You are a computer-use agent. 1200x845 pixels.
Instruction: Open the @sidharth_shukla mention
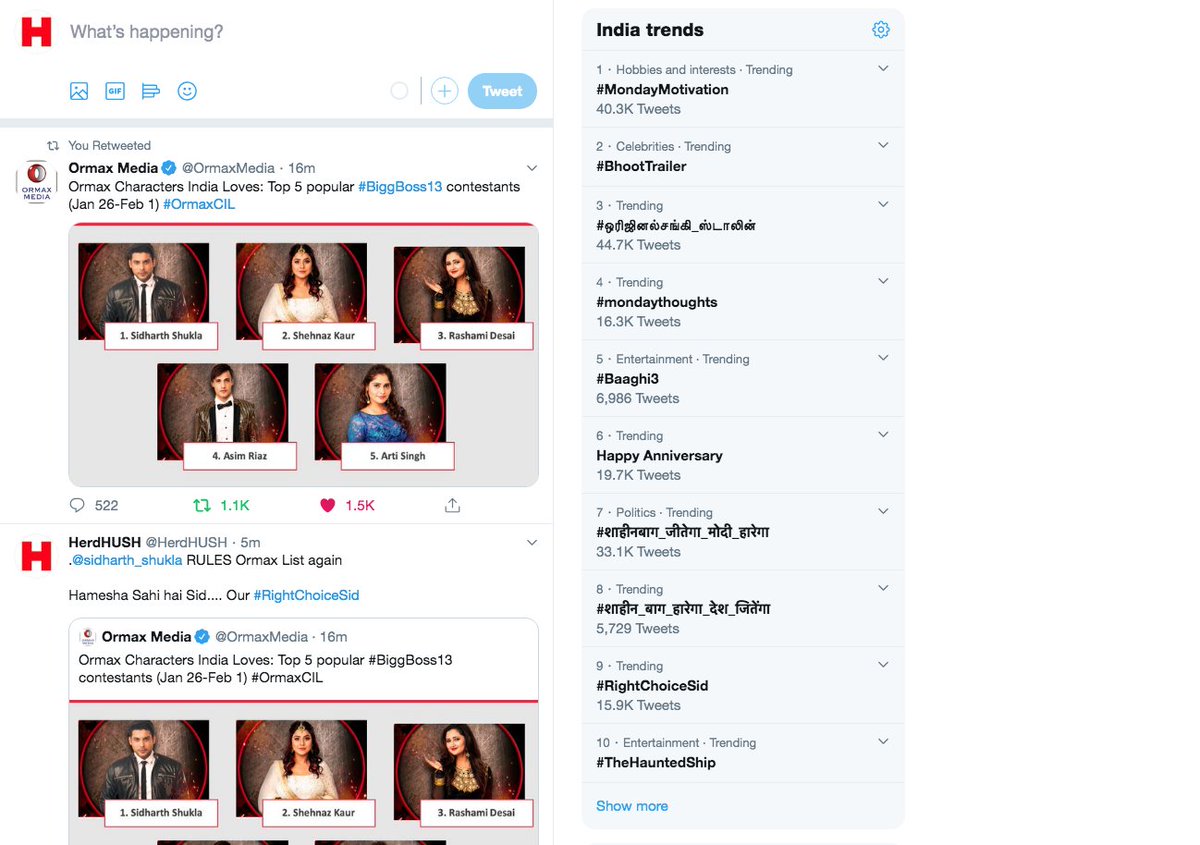127,560
